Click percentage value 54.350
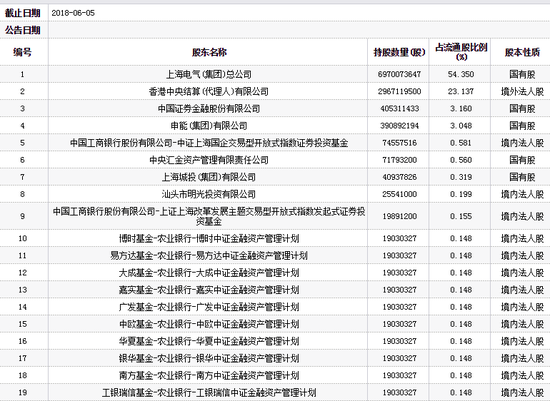 click(x=461, y=74)
